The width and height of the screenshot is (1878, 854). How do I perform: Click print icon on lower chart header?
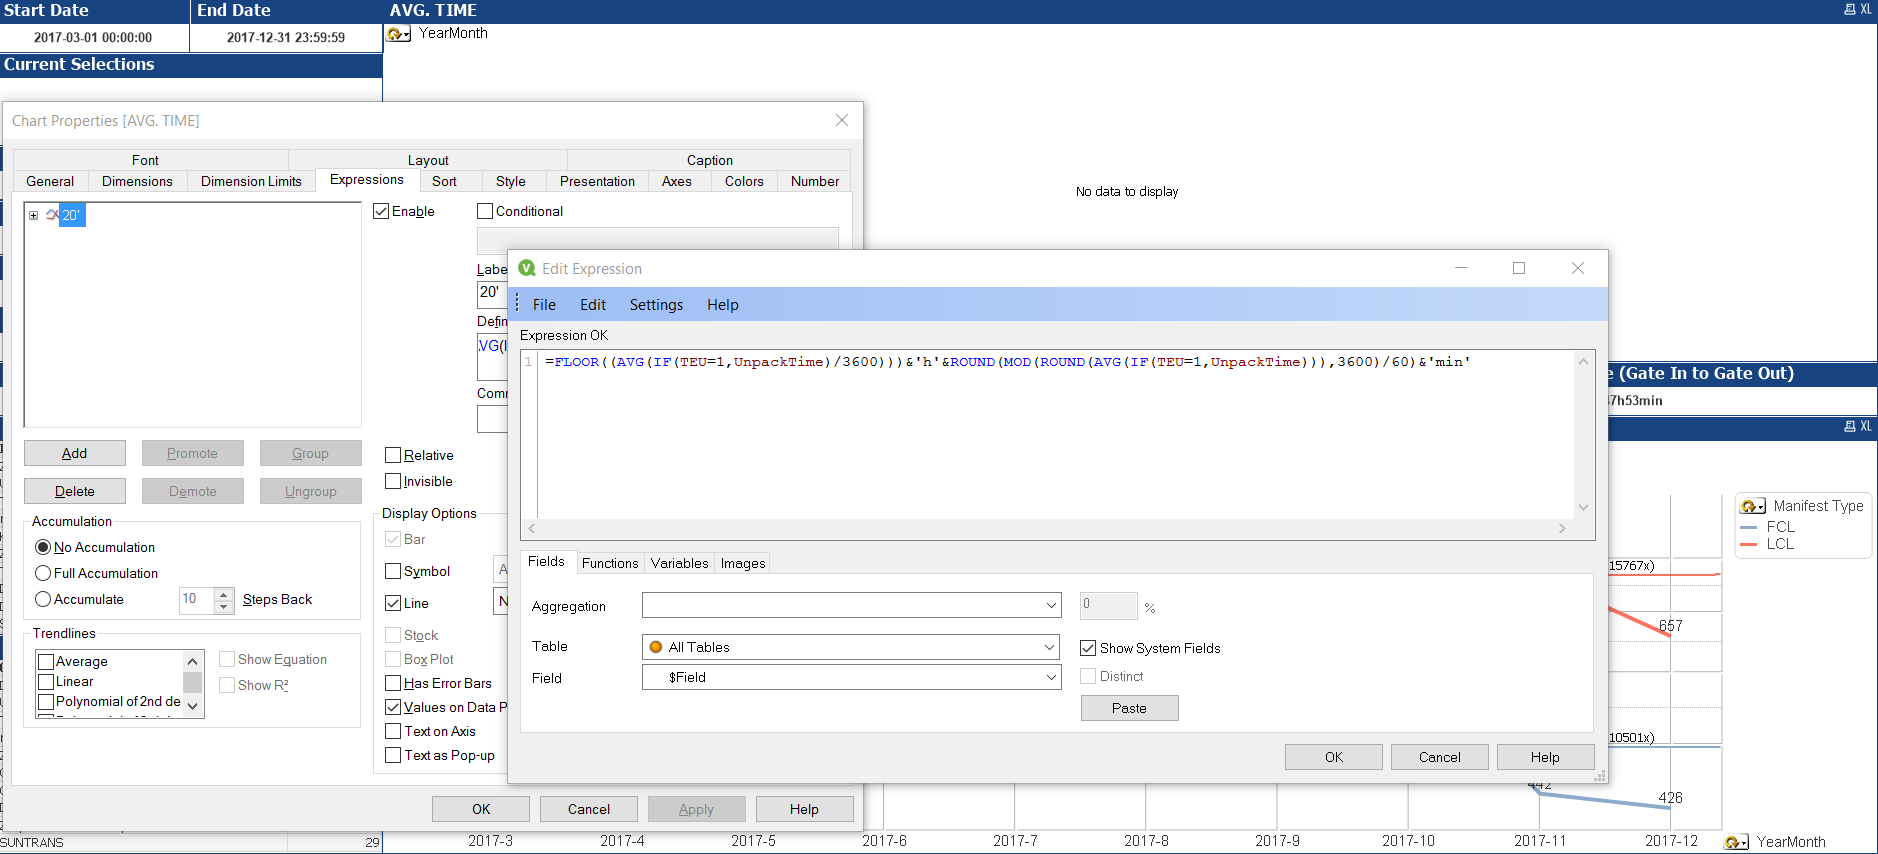point(1849,427)
